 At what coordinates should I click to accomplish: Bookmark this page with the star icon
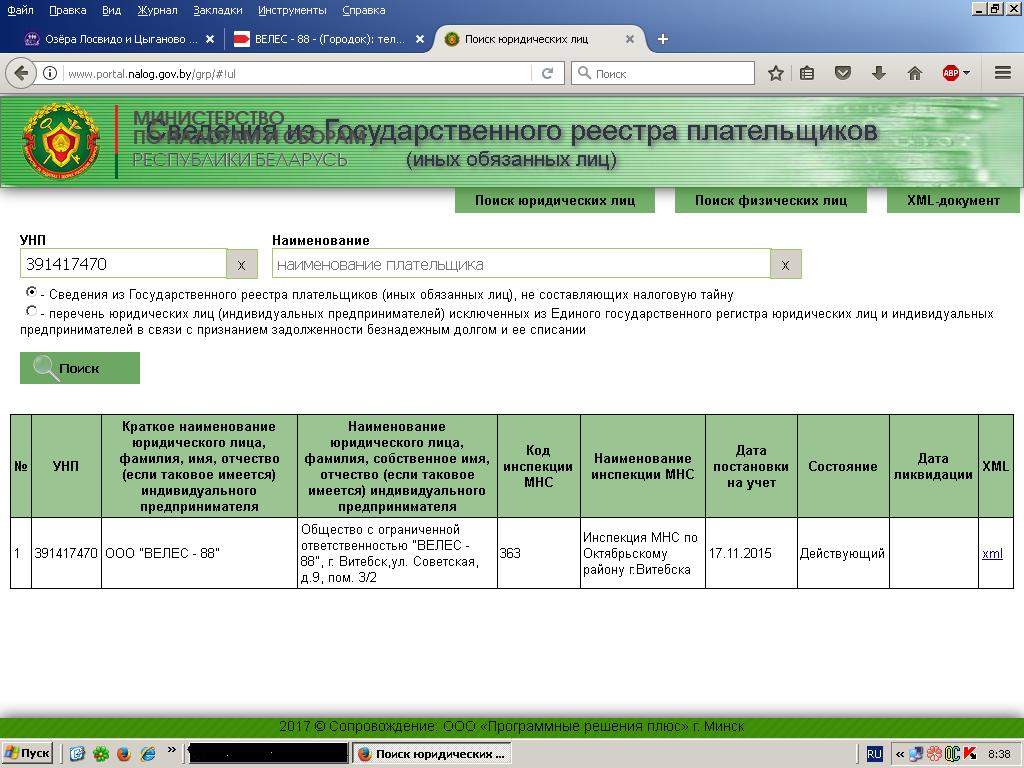(775, 73)
